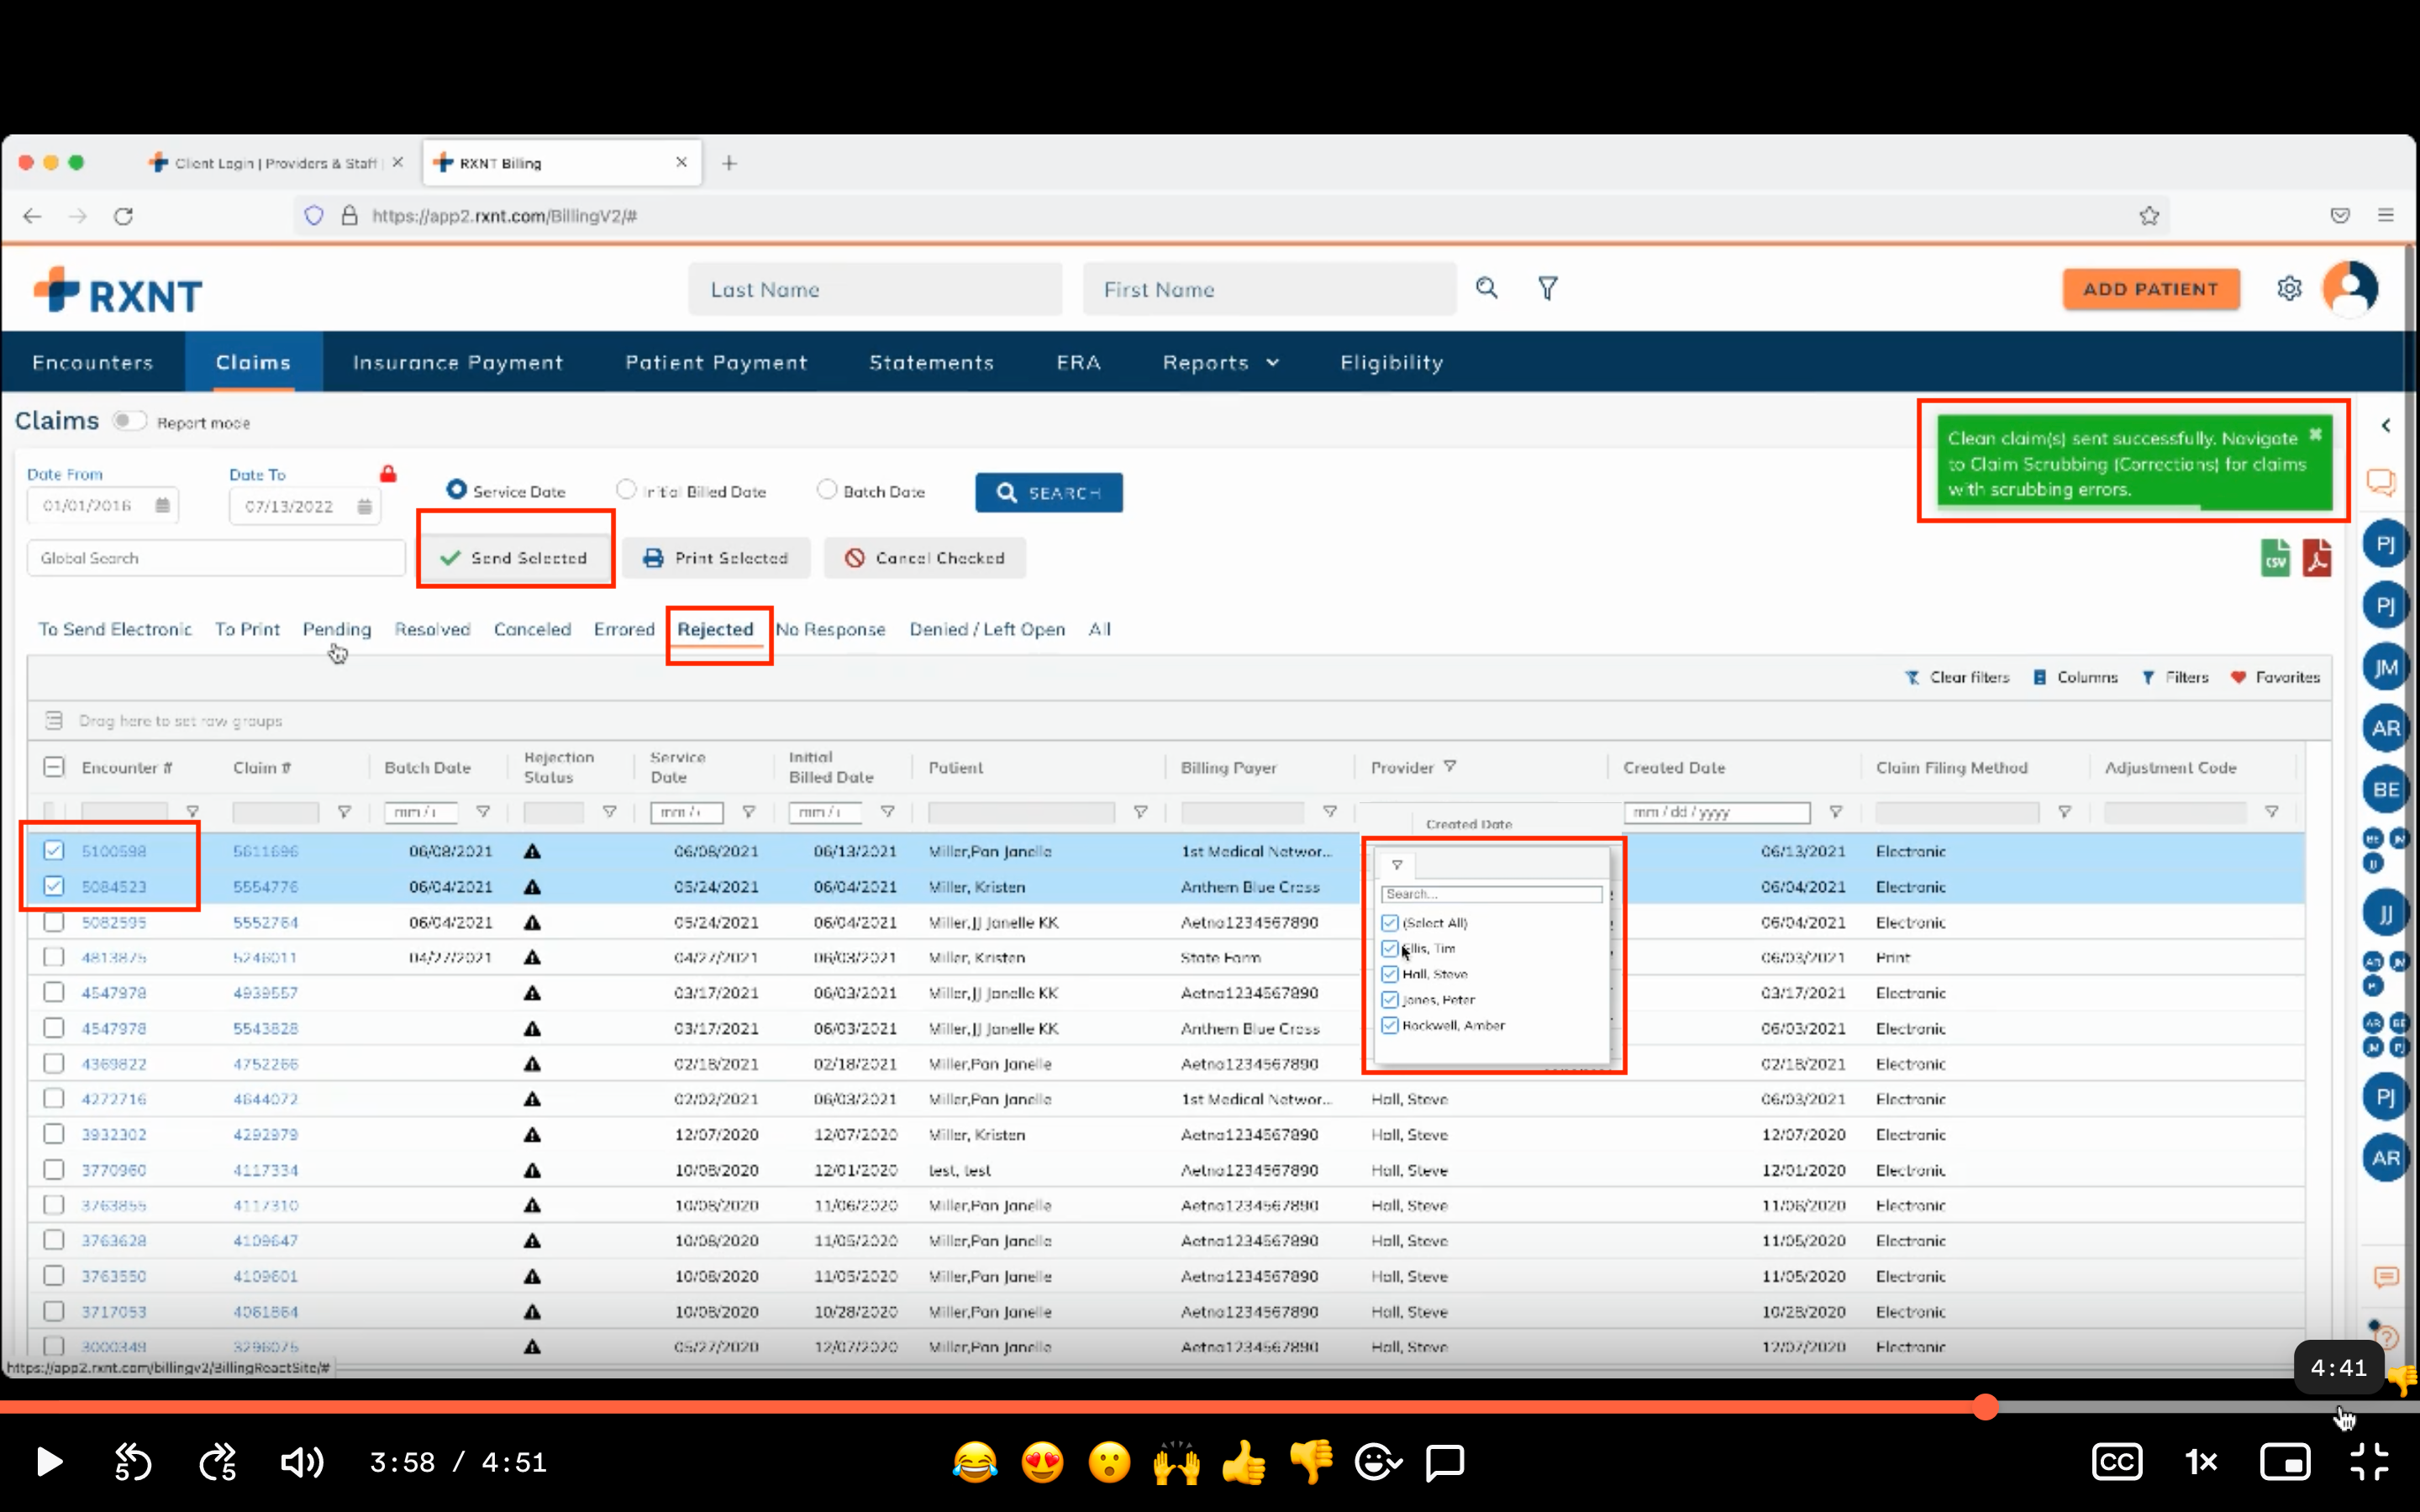Select the JJ patient avatar in sidebar
Screen dimensions: 2420x1512
(2385, 912)
